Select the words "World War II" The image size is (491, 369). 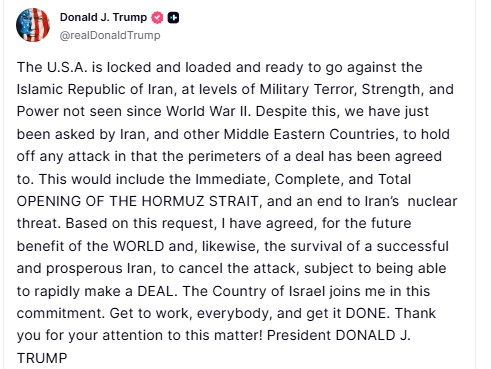208,111
